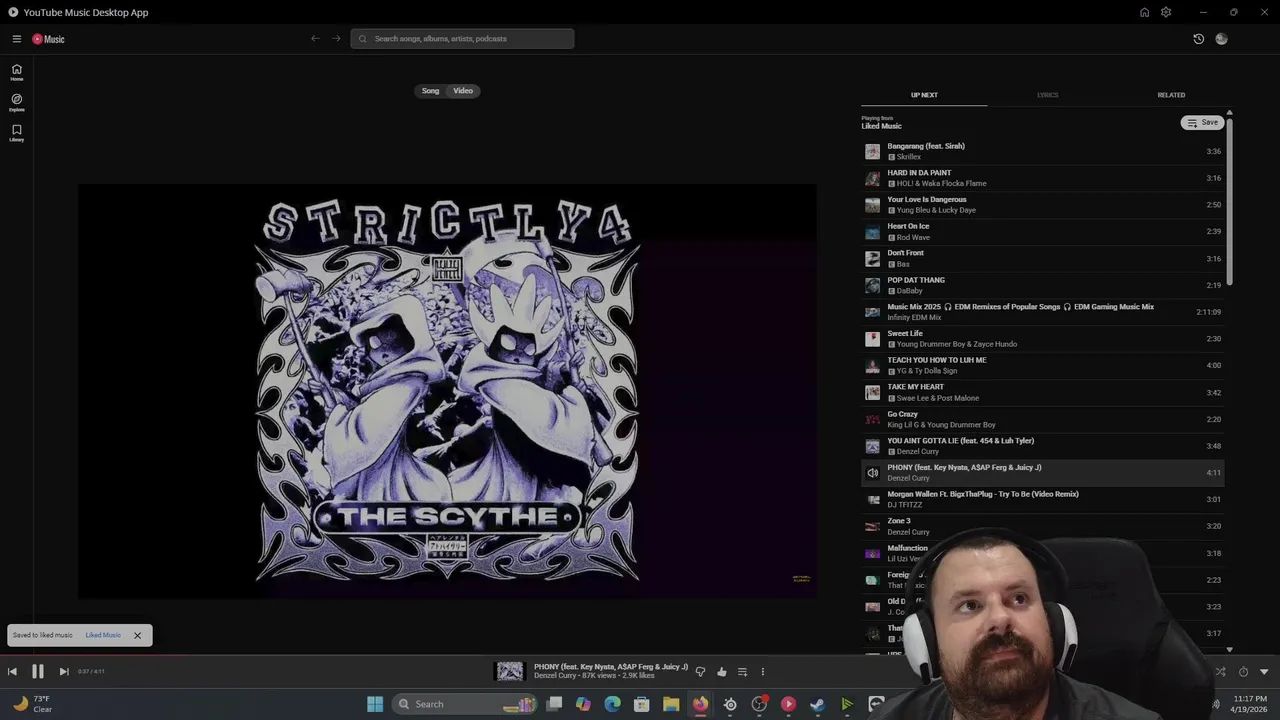Open the Library section in sidebar

(16, 133)
